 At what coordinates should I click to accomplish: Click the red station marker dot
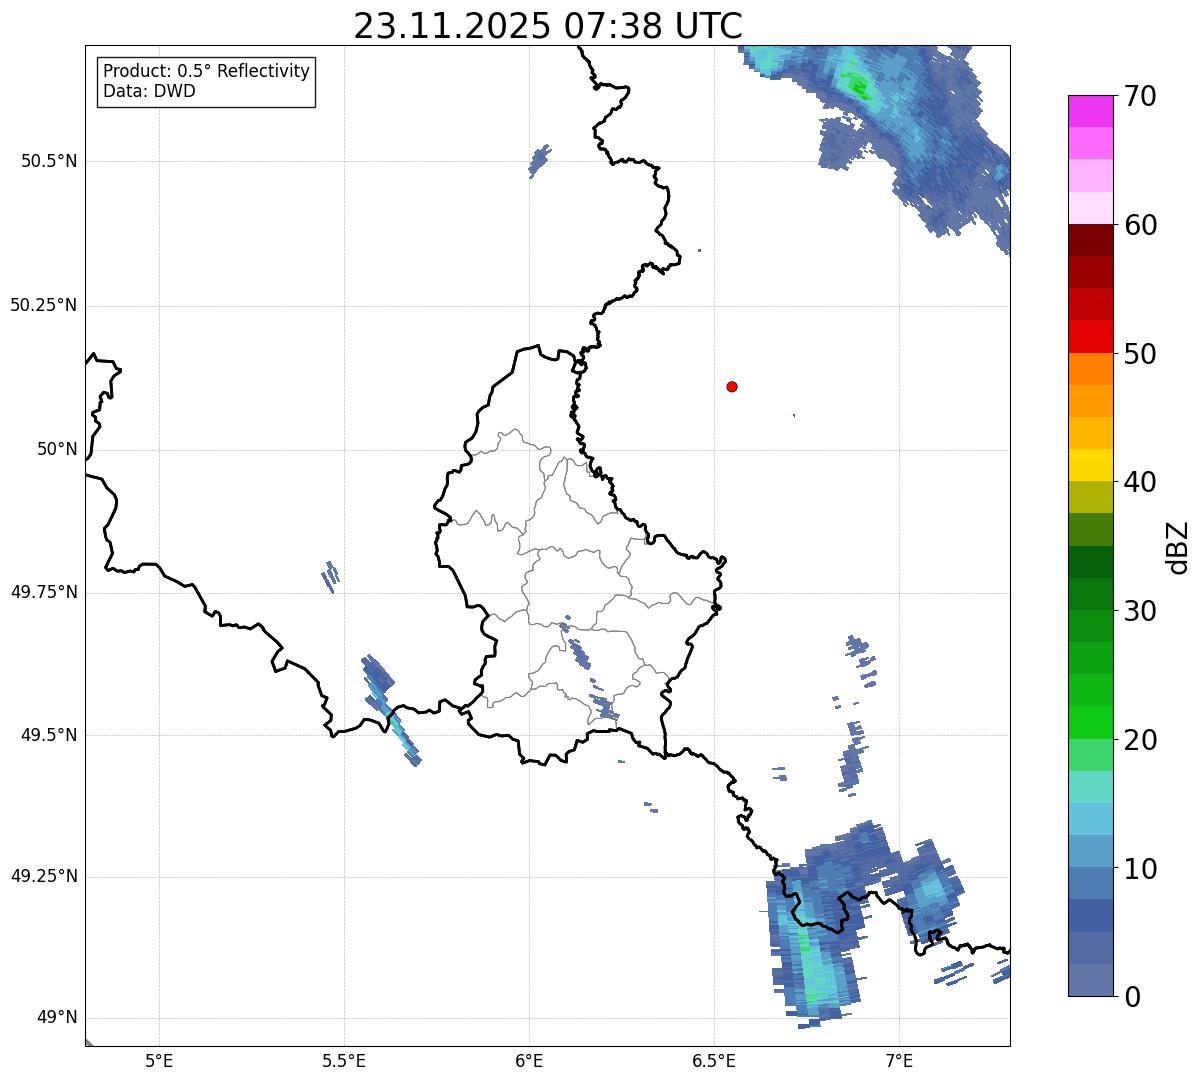[x=732, y=386]
